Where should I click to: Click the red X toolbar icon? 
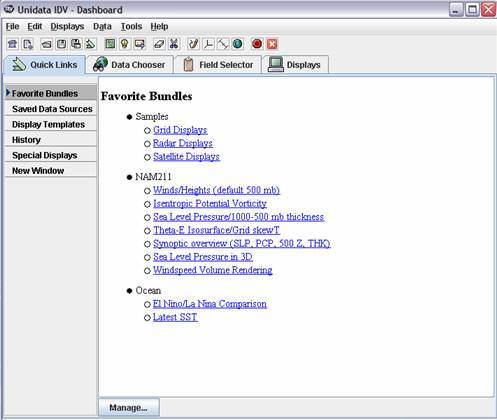pos(272,44)
